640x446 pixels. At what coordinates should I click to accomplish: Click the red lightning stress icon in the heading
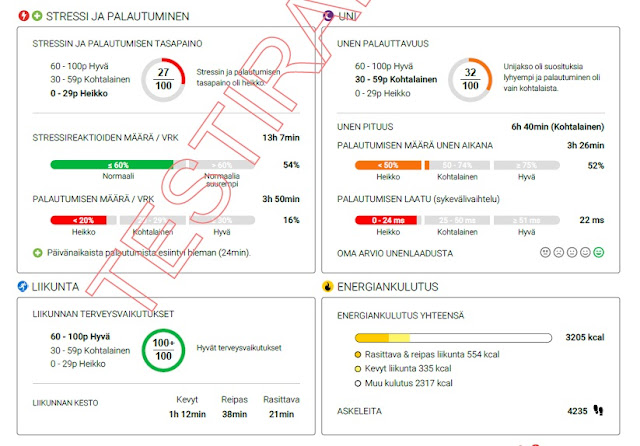(x=24, y=16)
